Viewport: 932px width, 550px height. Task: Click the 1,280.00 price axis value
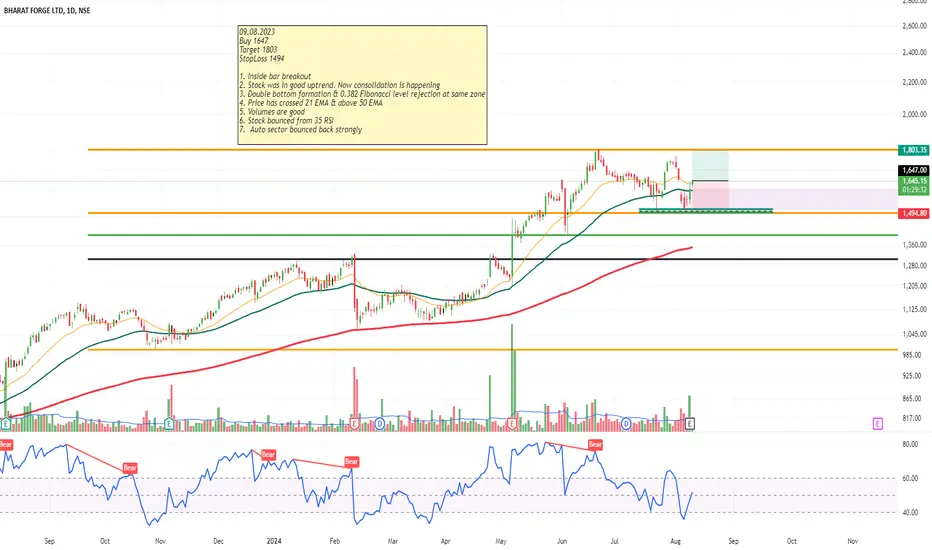pos(915,265)
